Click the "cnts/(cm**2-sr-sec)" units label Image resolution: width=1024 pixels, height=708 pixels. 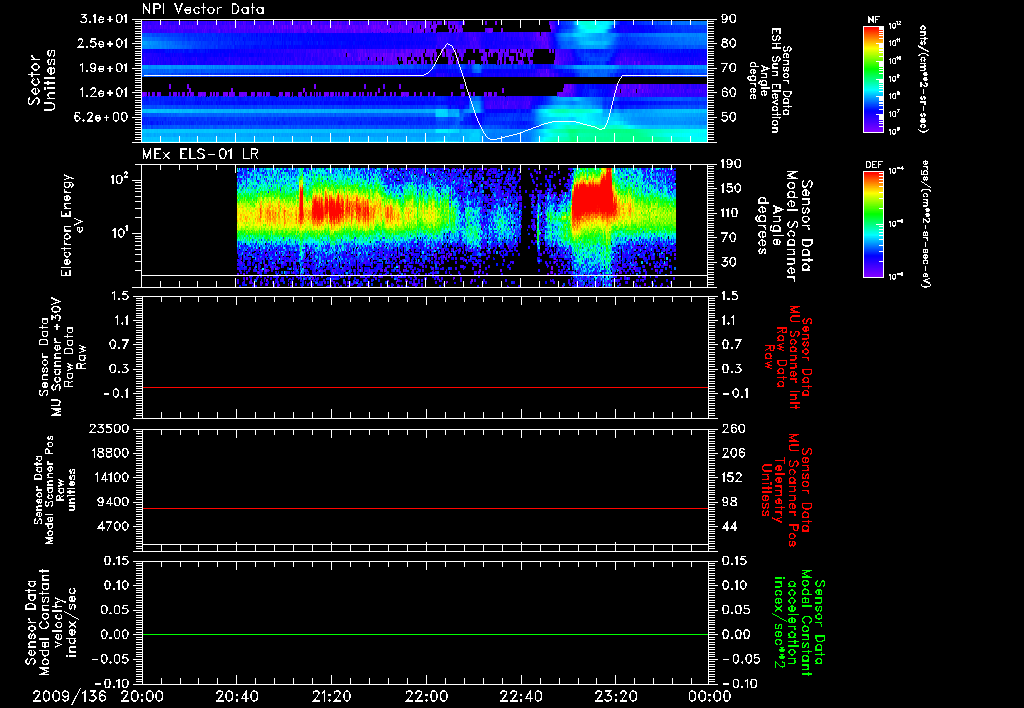click(923, 78)
